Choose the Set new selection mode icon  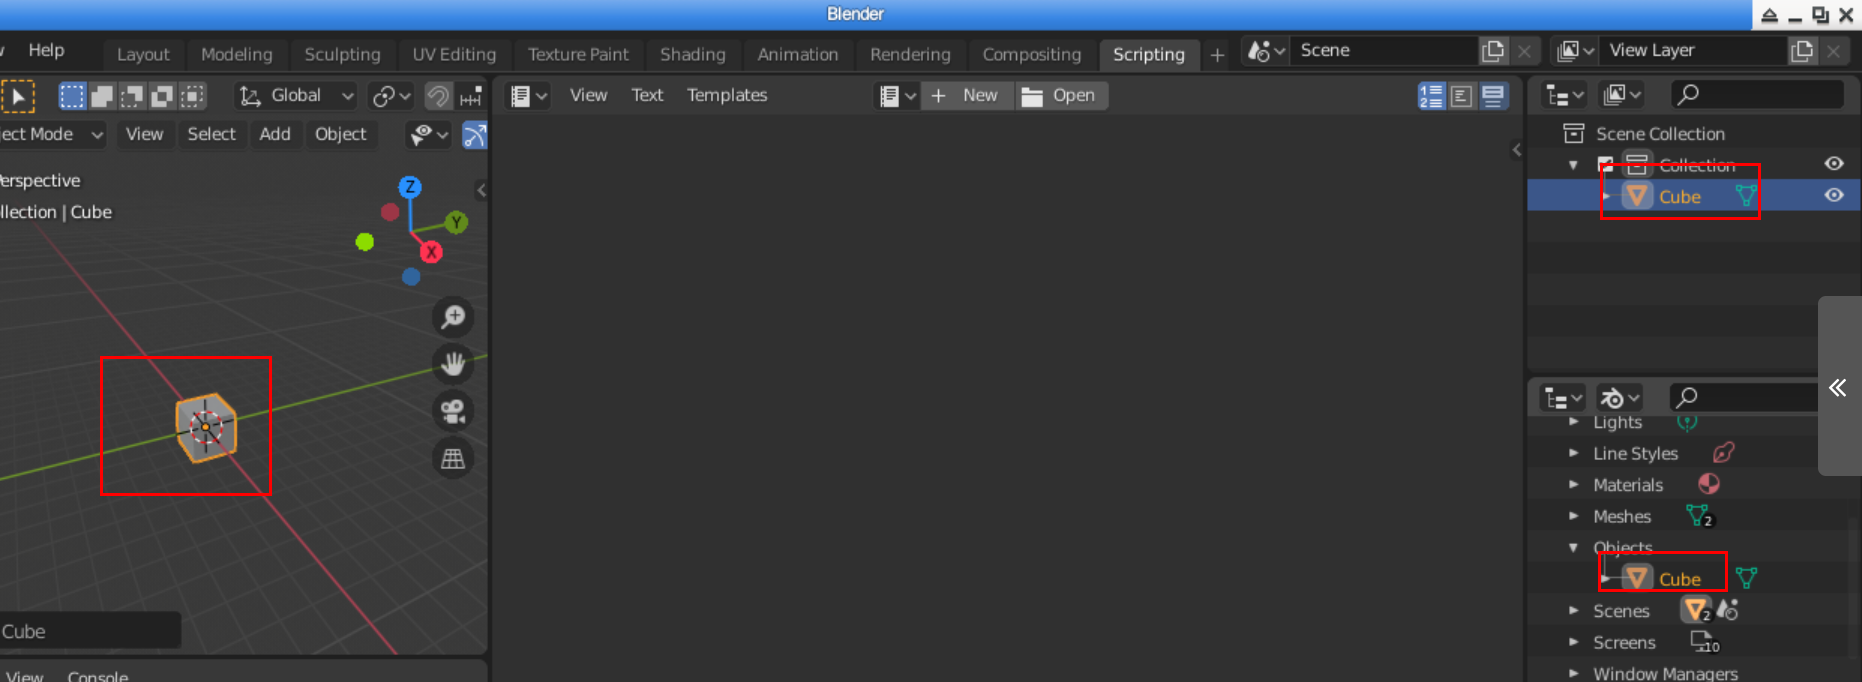pos(72,96)
